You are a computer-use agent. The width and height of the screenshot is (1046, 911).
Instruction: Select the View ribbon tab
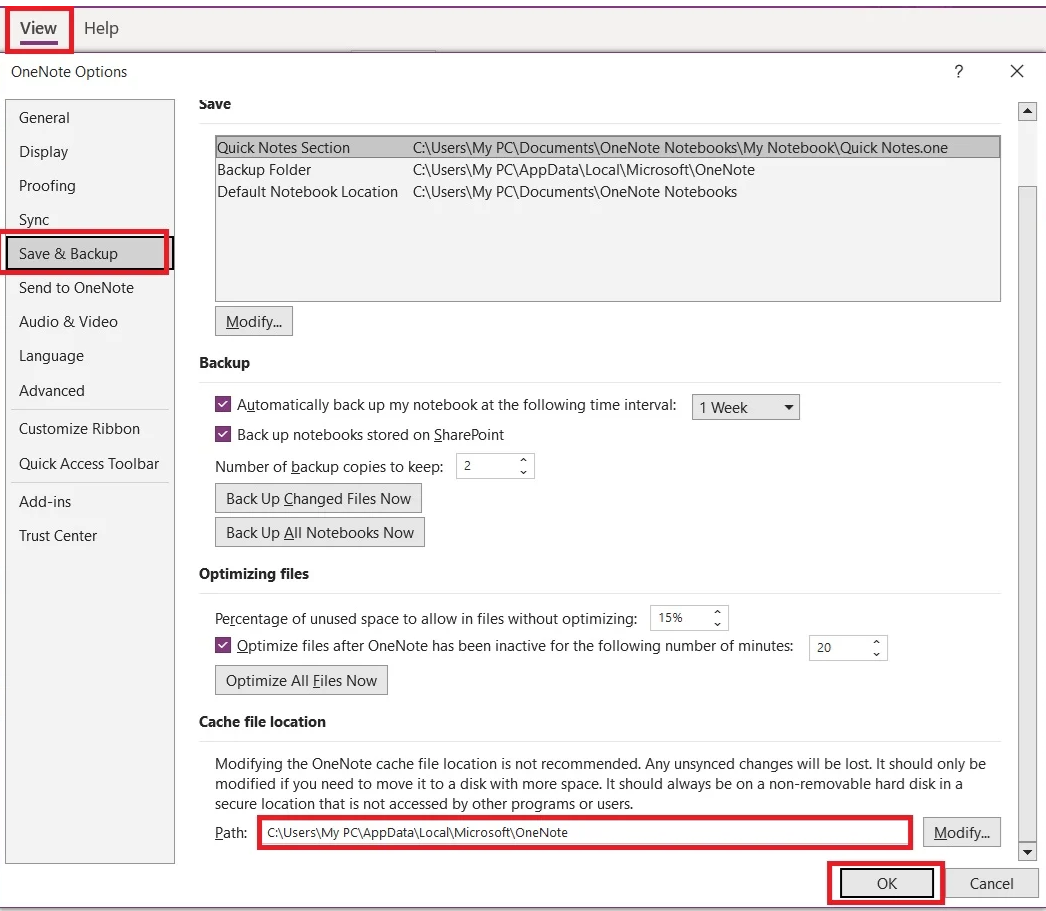coord(38,28)
